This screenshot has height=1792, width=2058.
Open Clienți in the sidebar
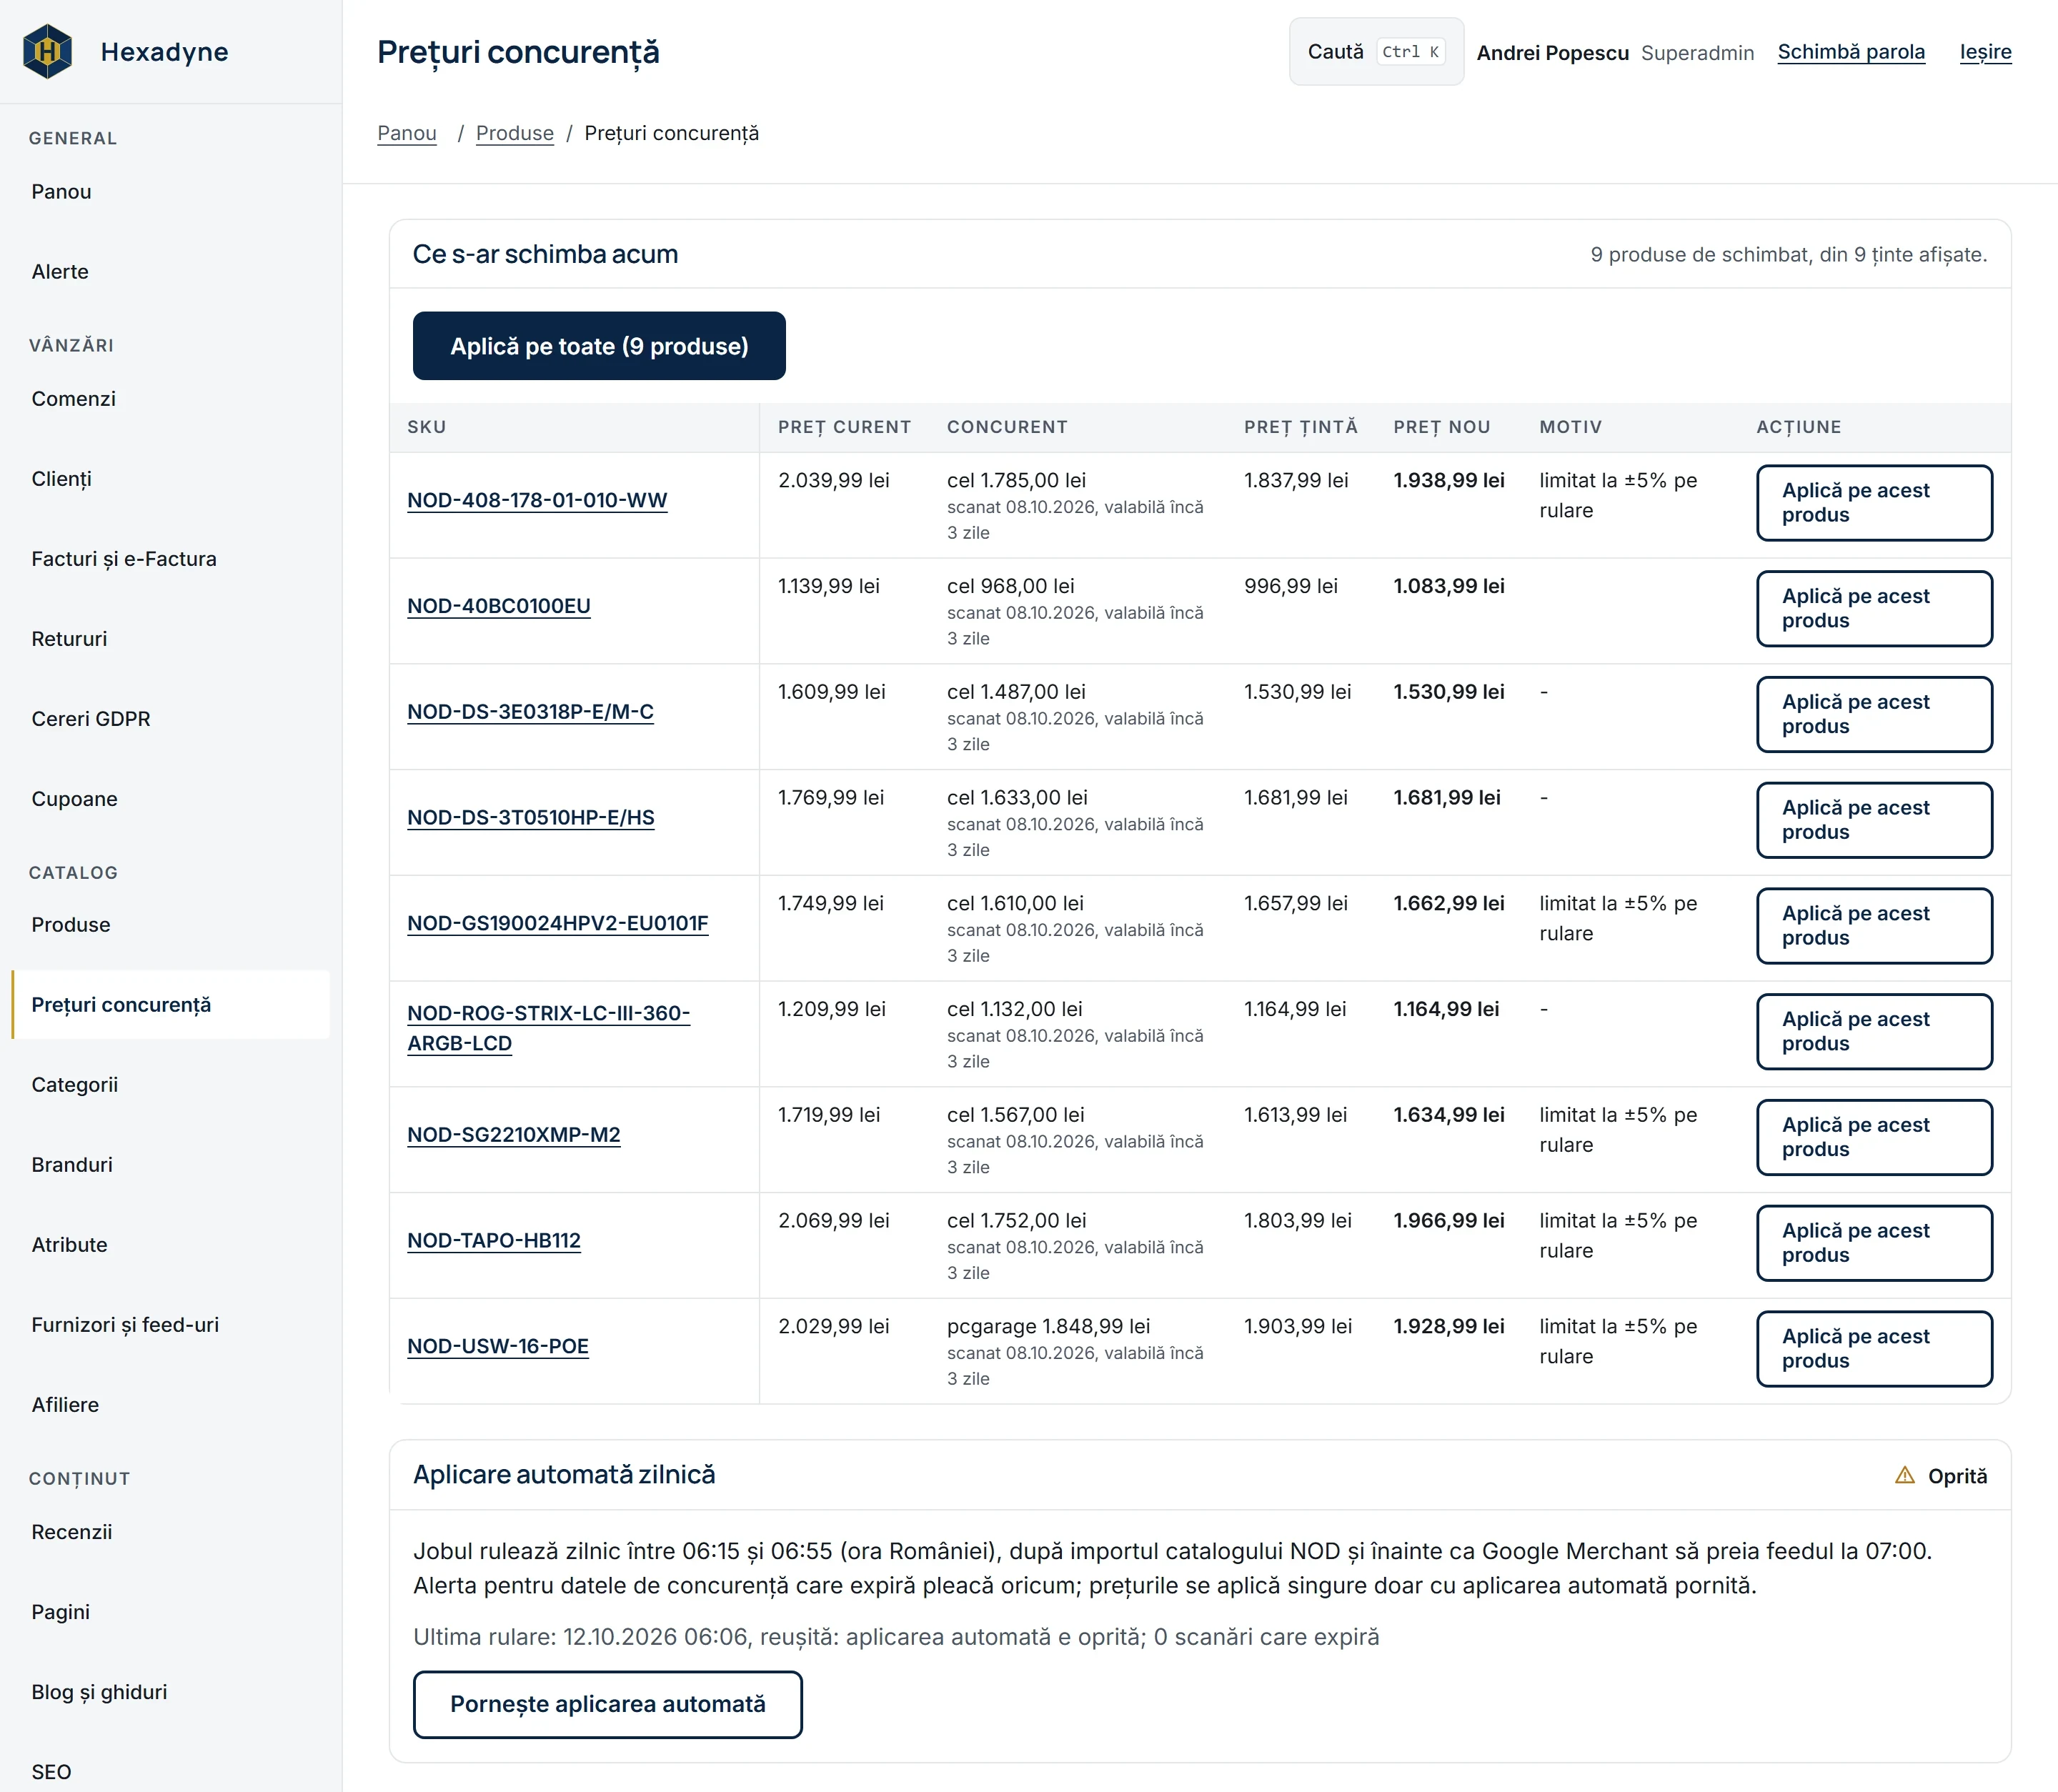[x=171, y=478]
